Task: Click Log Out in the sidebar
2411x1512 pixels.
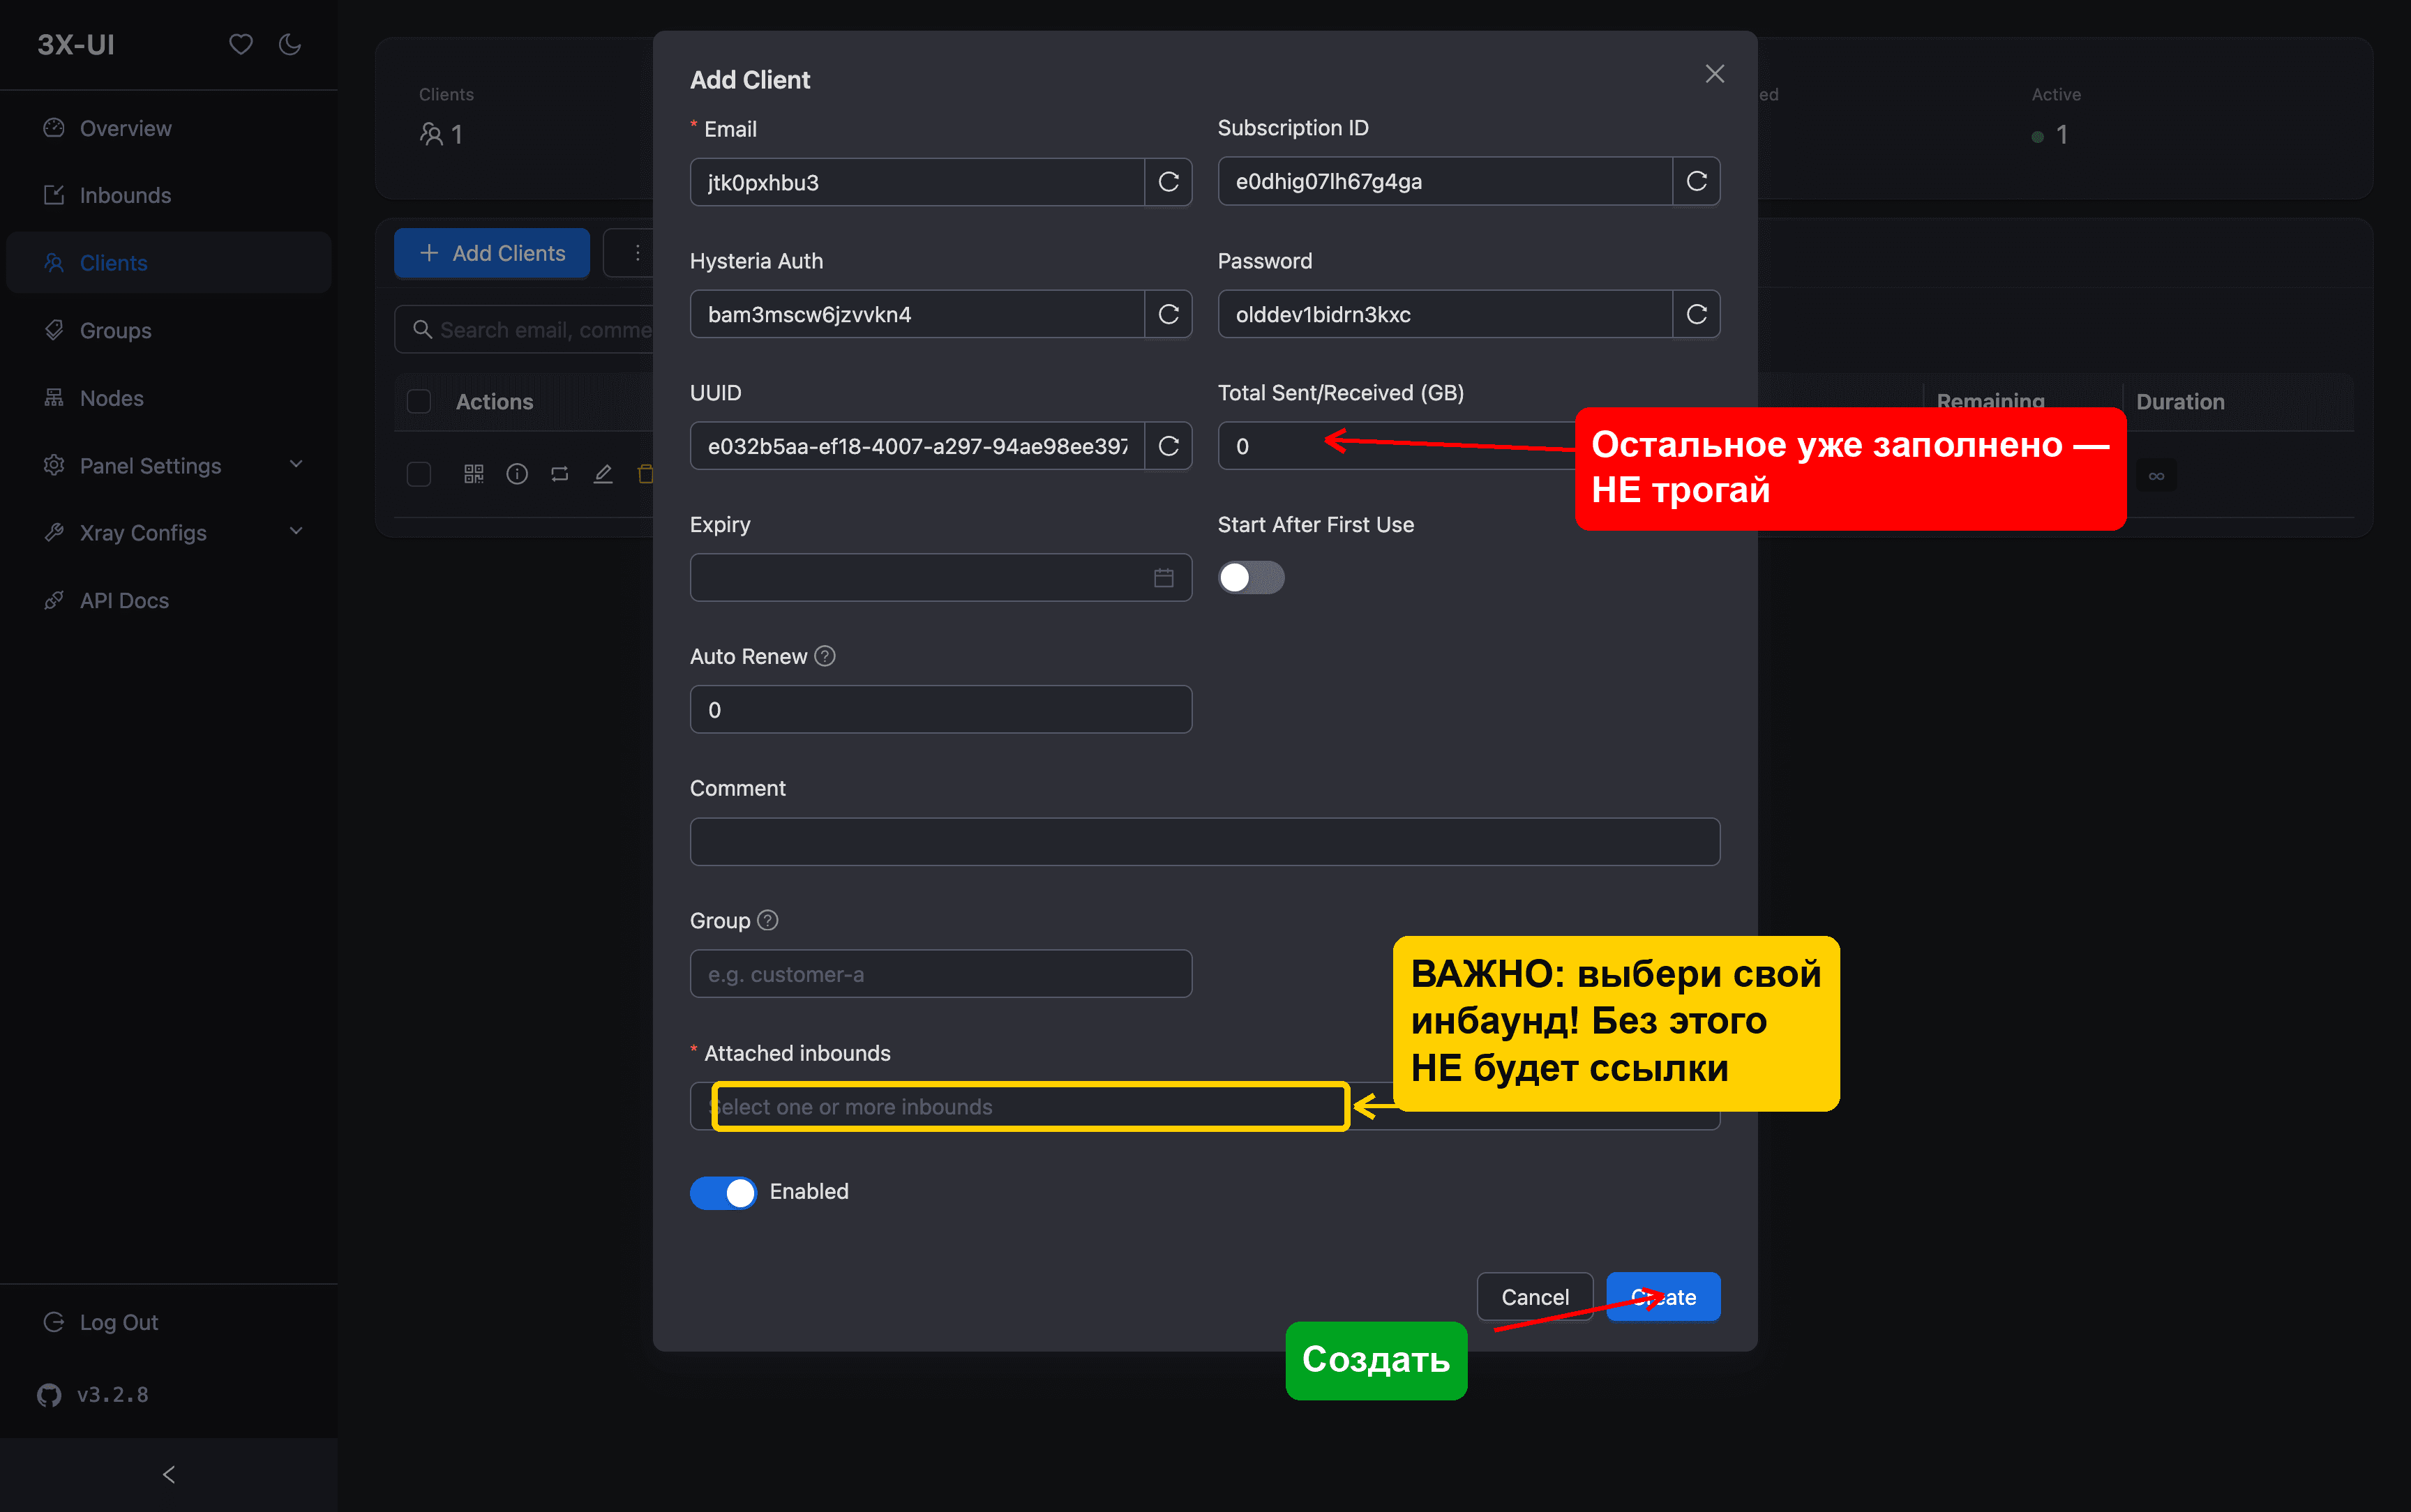Action: [169, 1322]
